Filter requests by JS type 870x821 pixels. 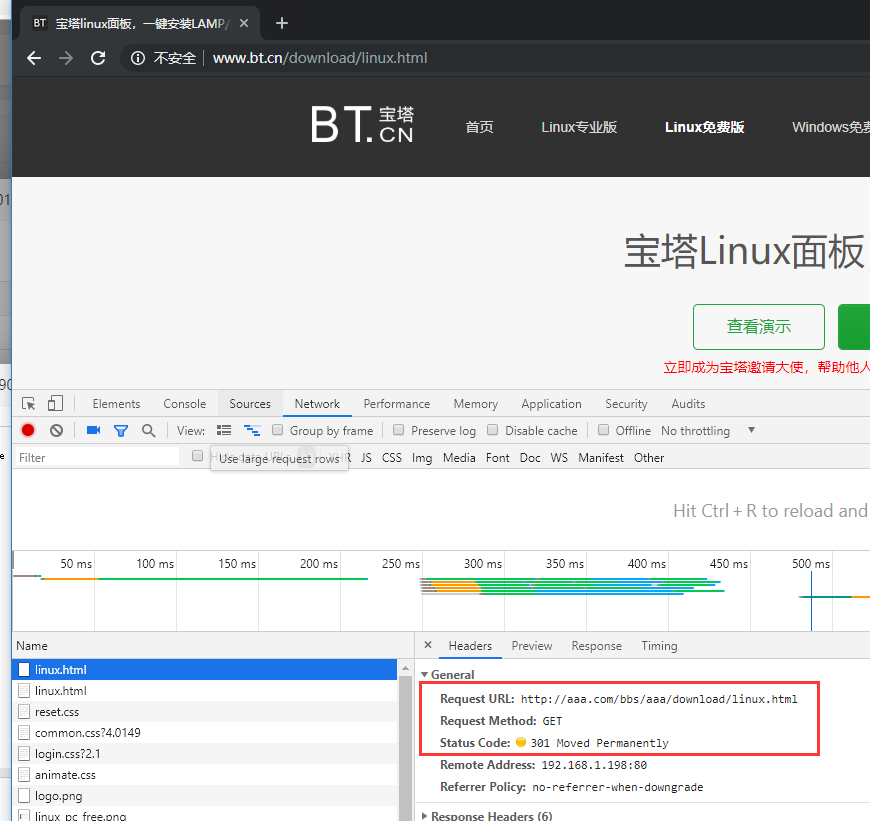point(366,458)
